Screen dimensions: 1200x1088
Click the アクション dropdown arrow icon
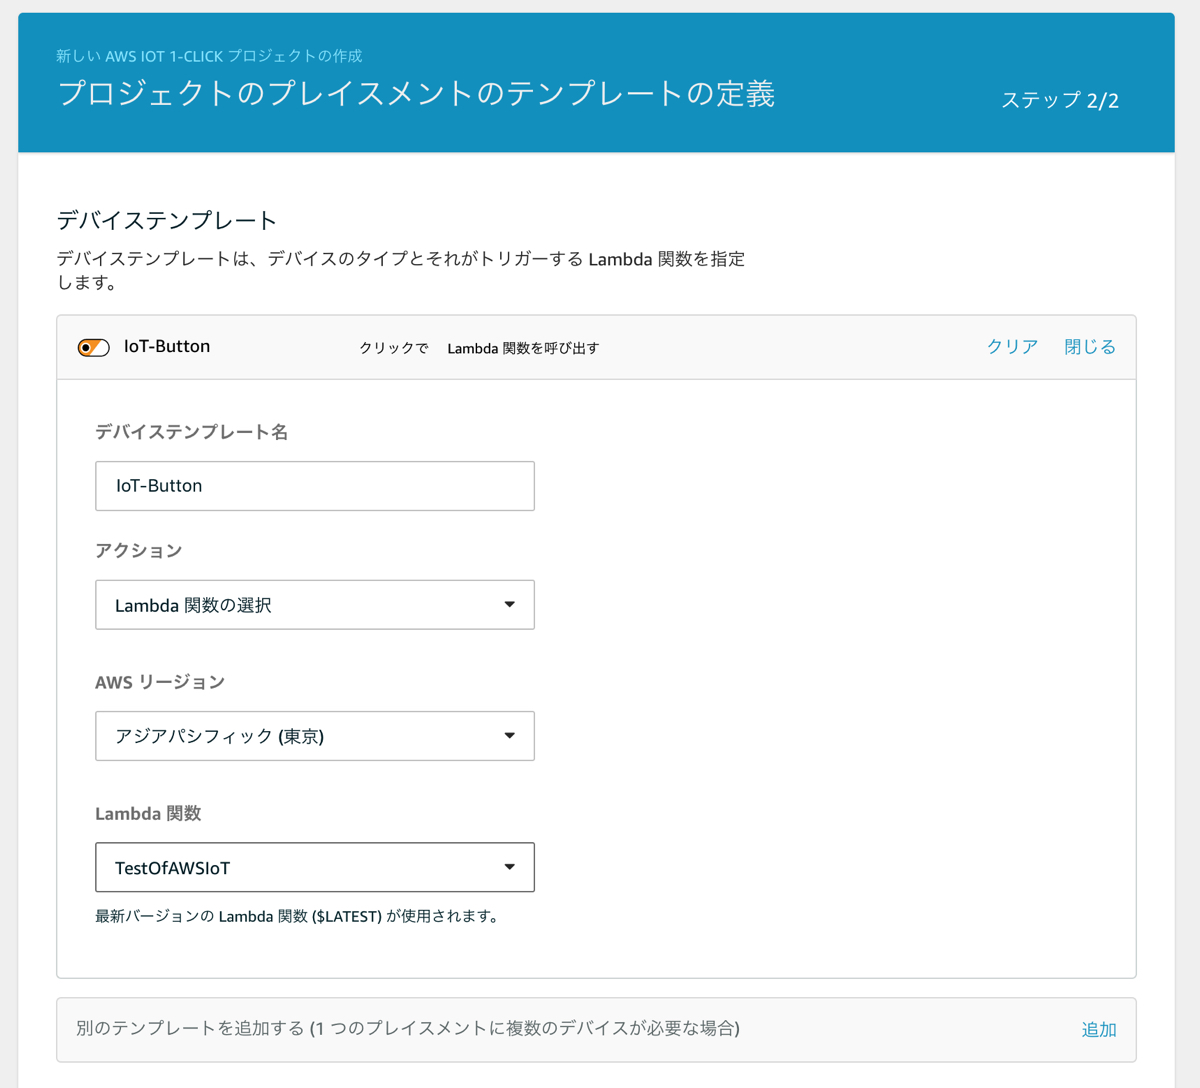[x=510, y=604]
